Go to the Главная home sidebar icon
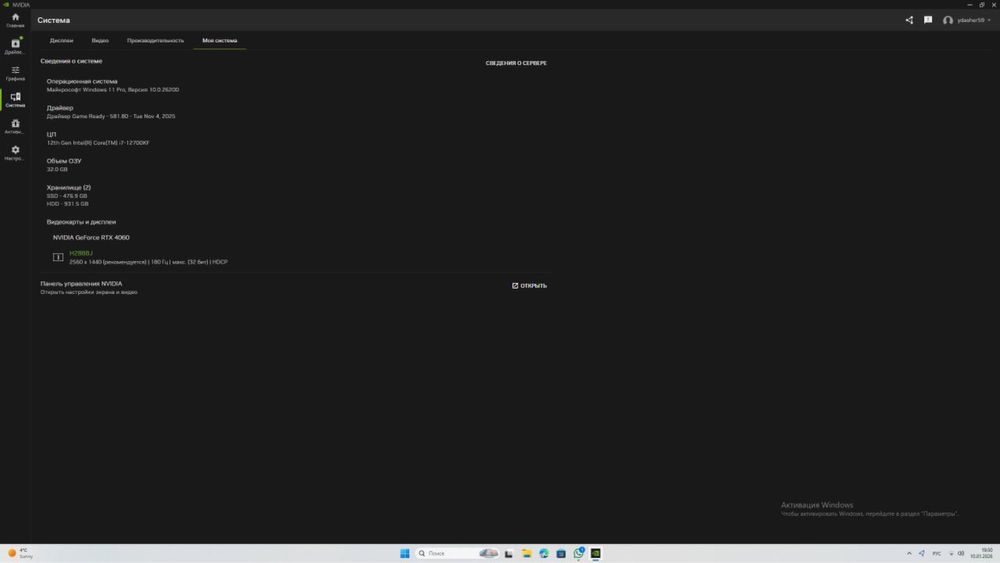The image size is (1000, 563). pos(15,20)
